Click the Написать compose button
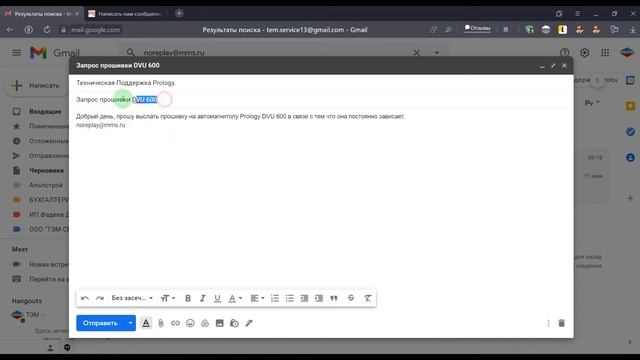The height and width of the screenshot is (360, 640). tap(37, 86)
